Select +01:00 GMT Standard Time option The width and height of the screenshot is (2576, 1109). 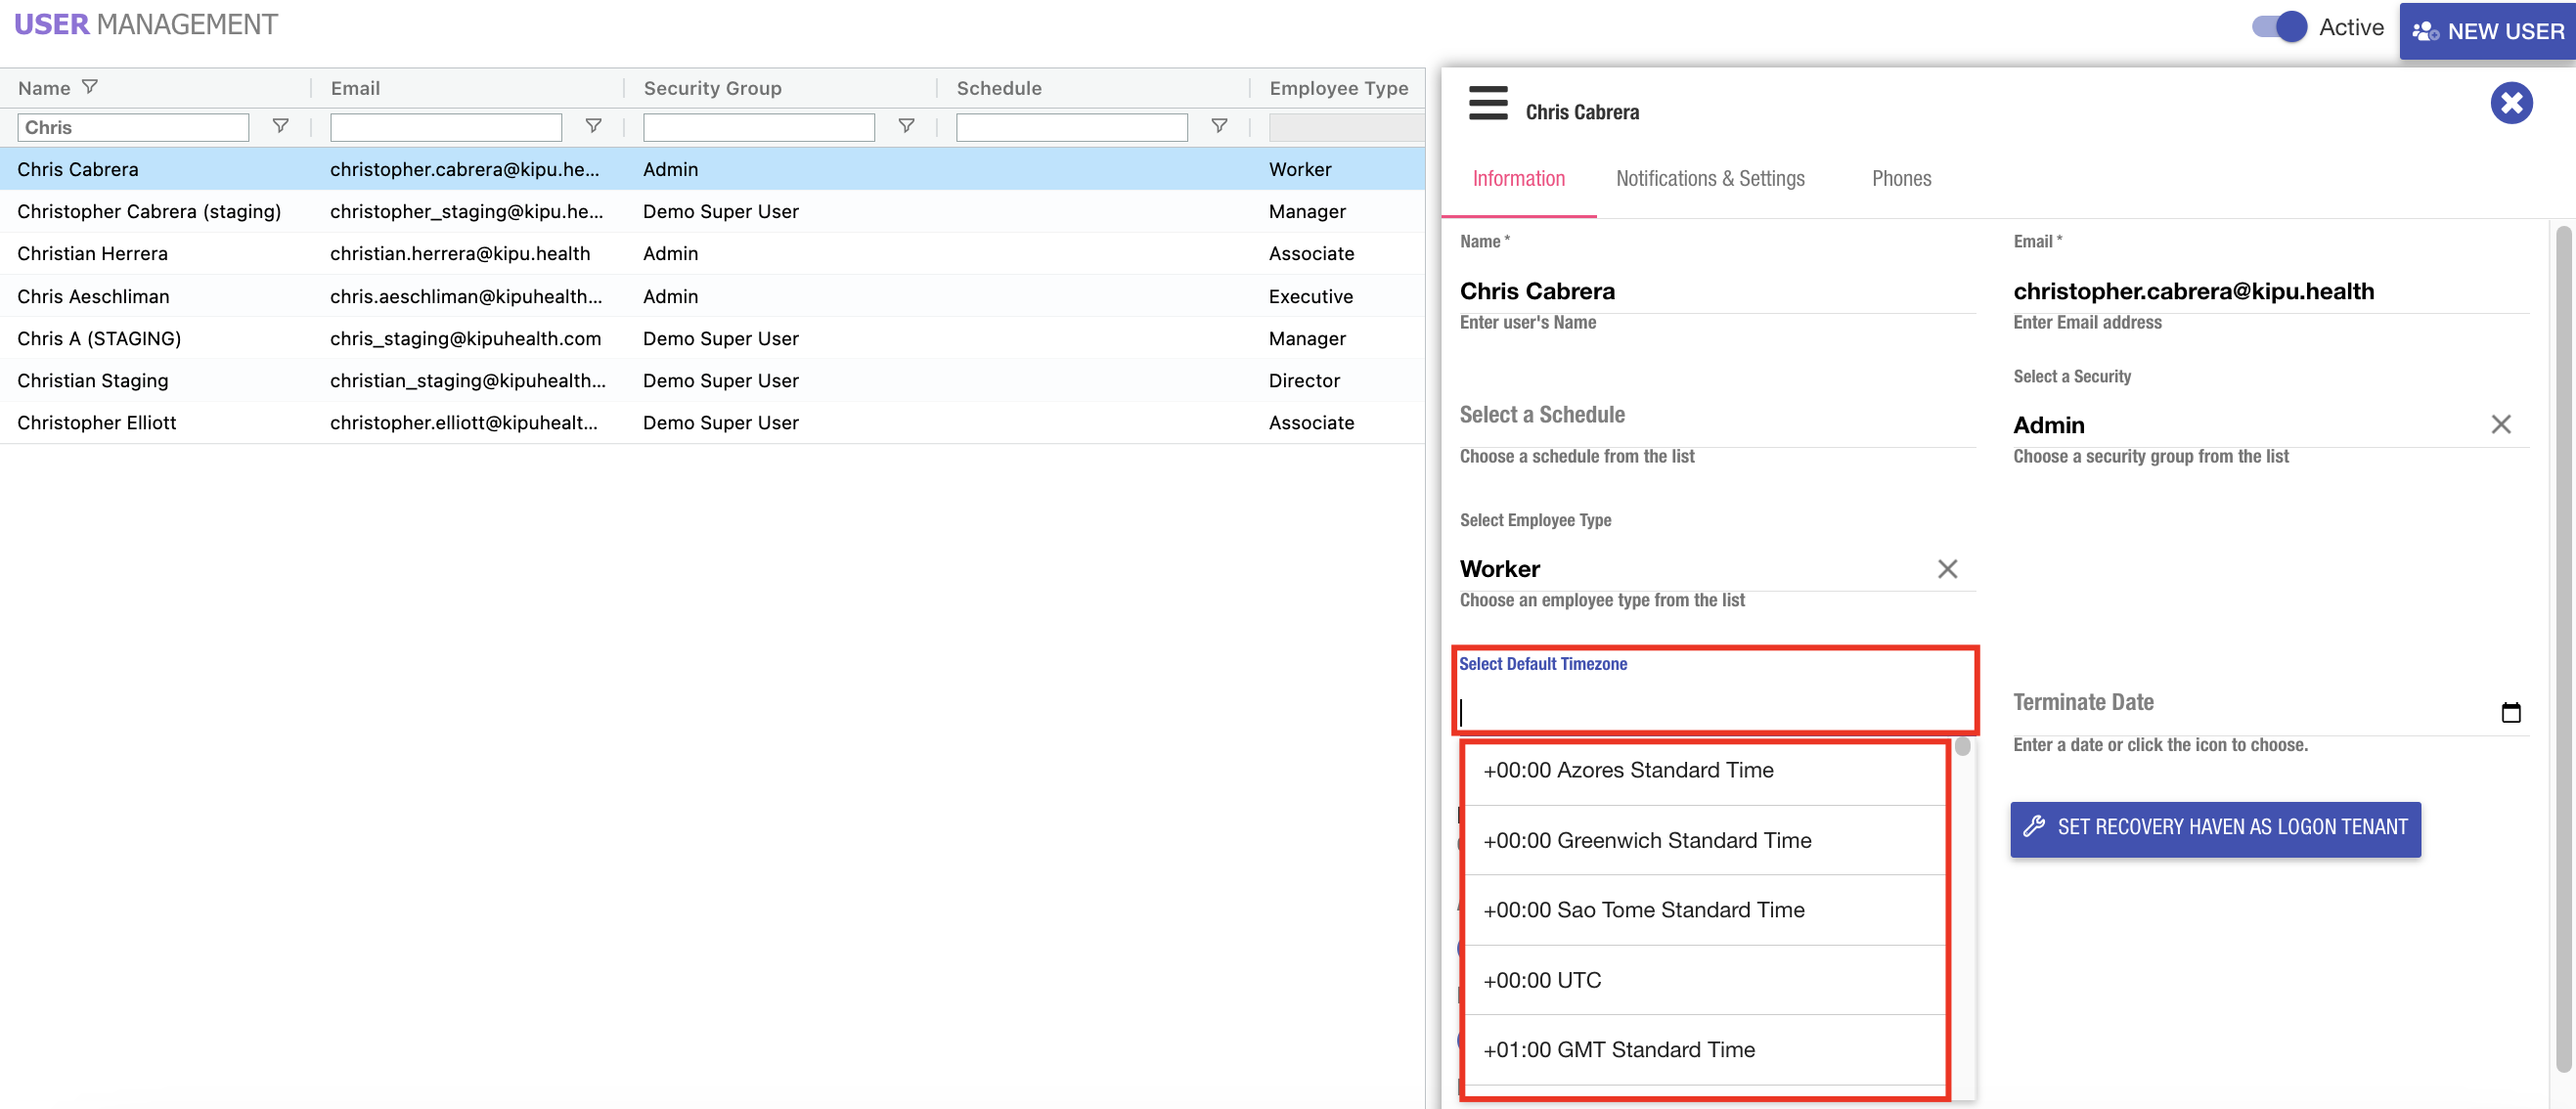click(x=1618, y=1049)
